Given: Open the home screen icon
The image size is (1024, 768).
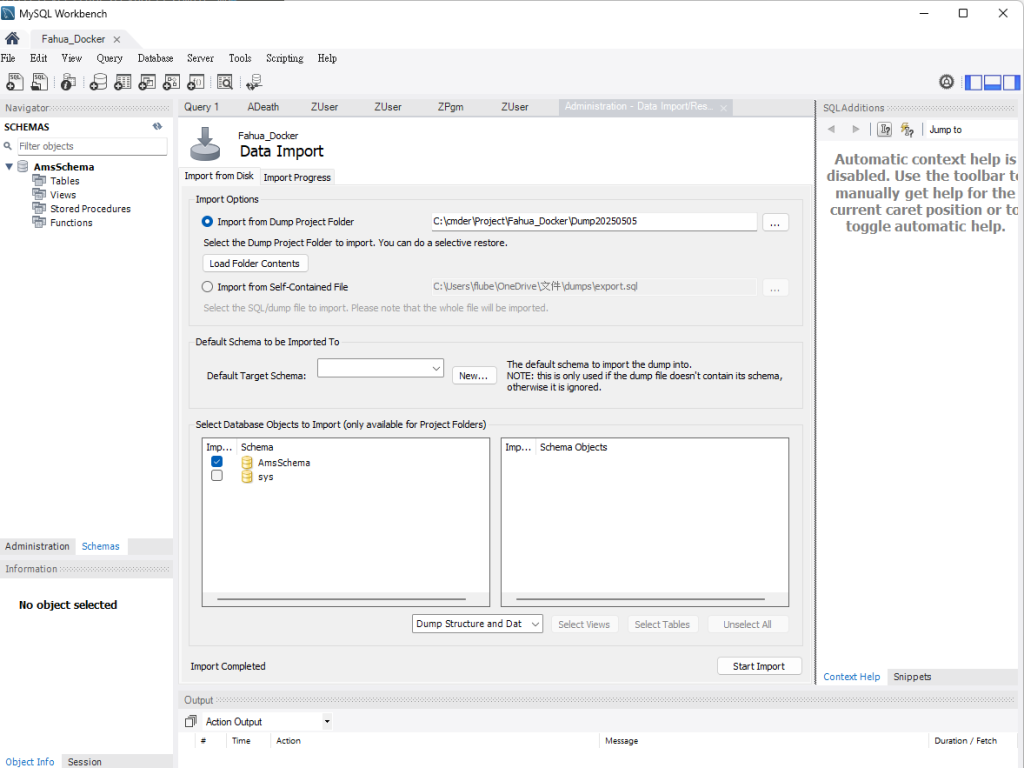Looking at the screenshot, I should coord(12,39).
